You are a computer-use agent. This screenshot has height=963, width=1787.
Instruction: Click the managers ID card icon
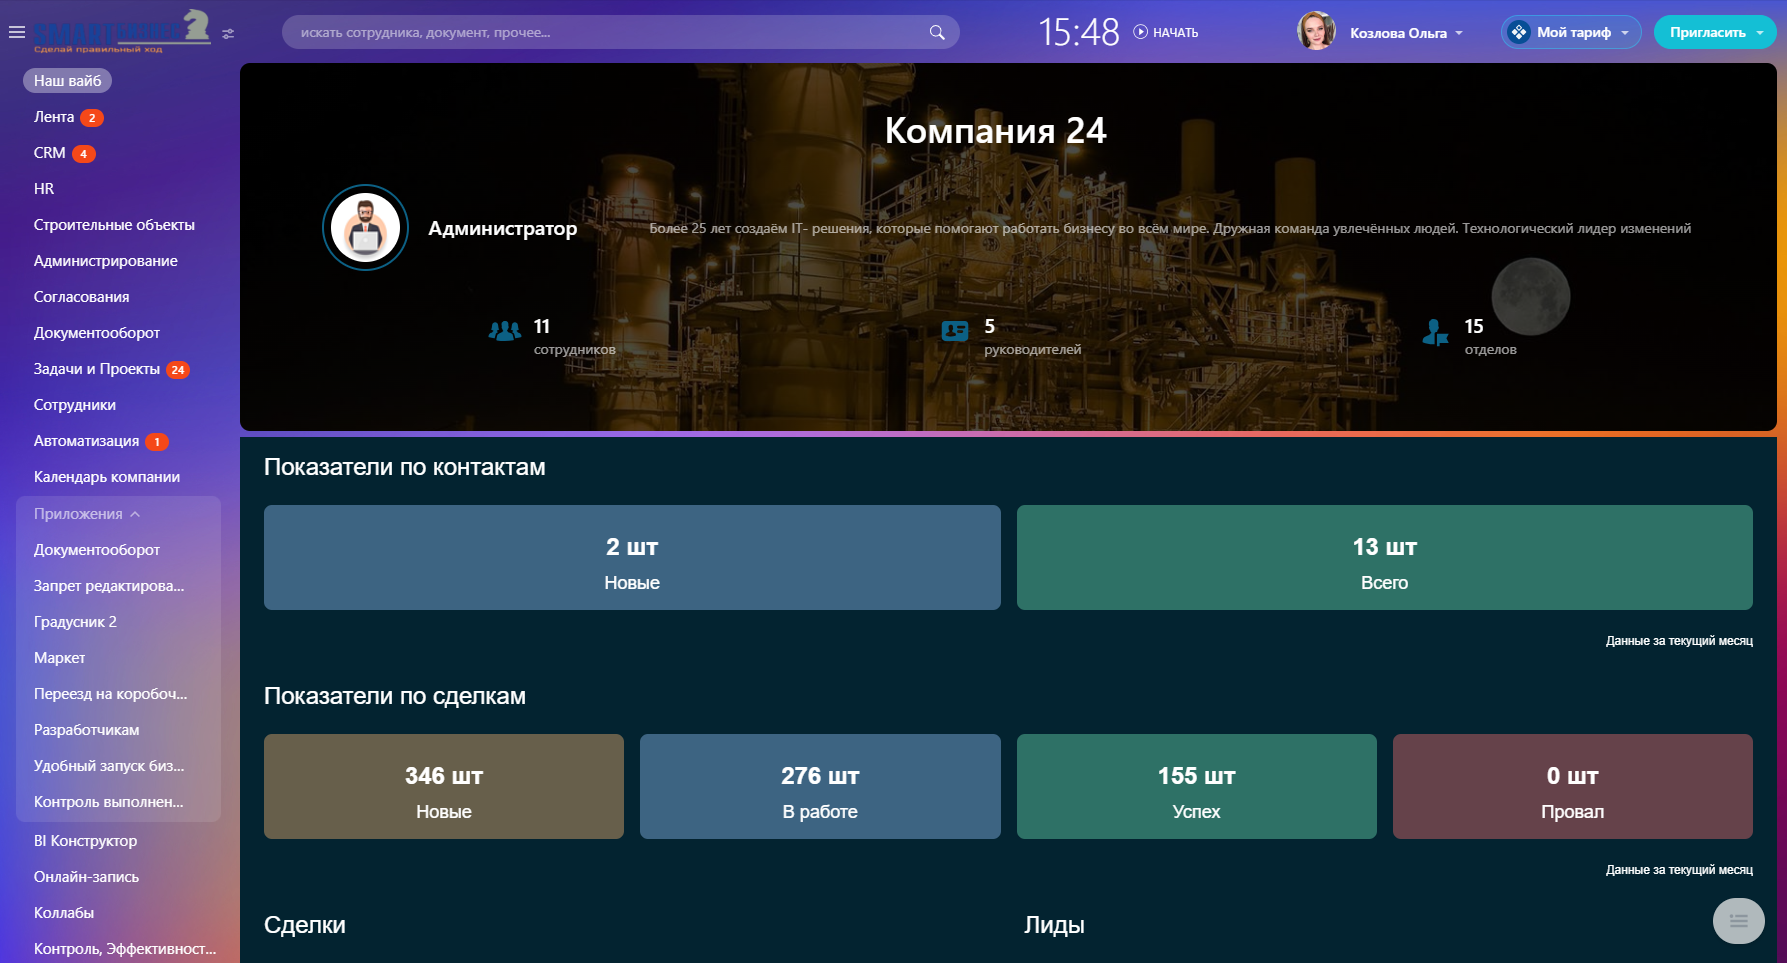pyautogui.click(x=955, y=331)
